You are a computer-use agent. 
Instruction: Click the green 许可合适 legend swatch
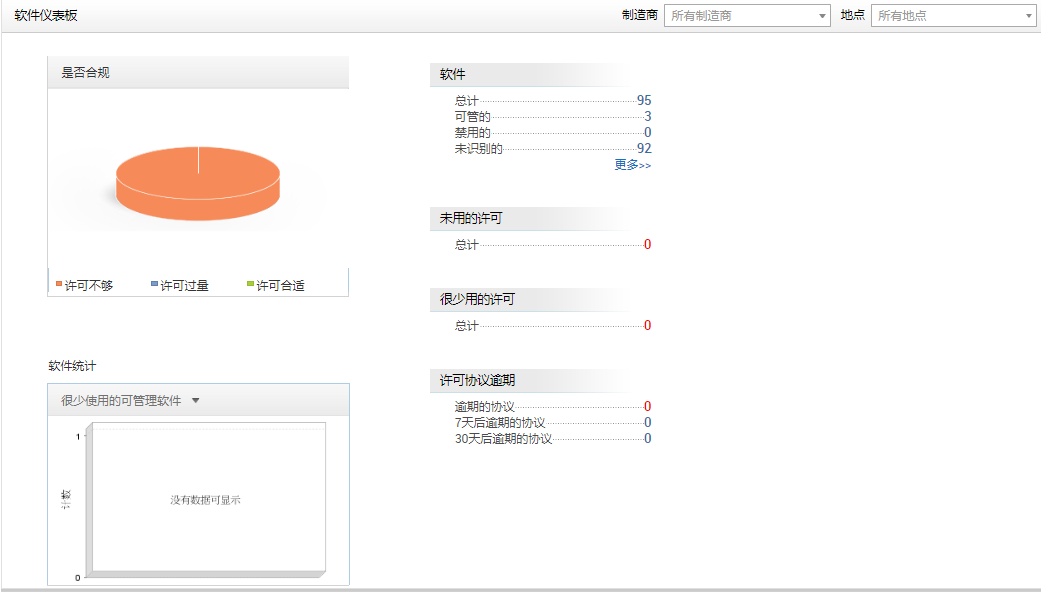(x=250, y=284)
